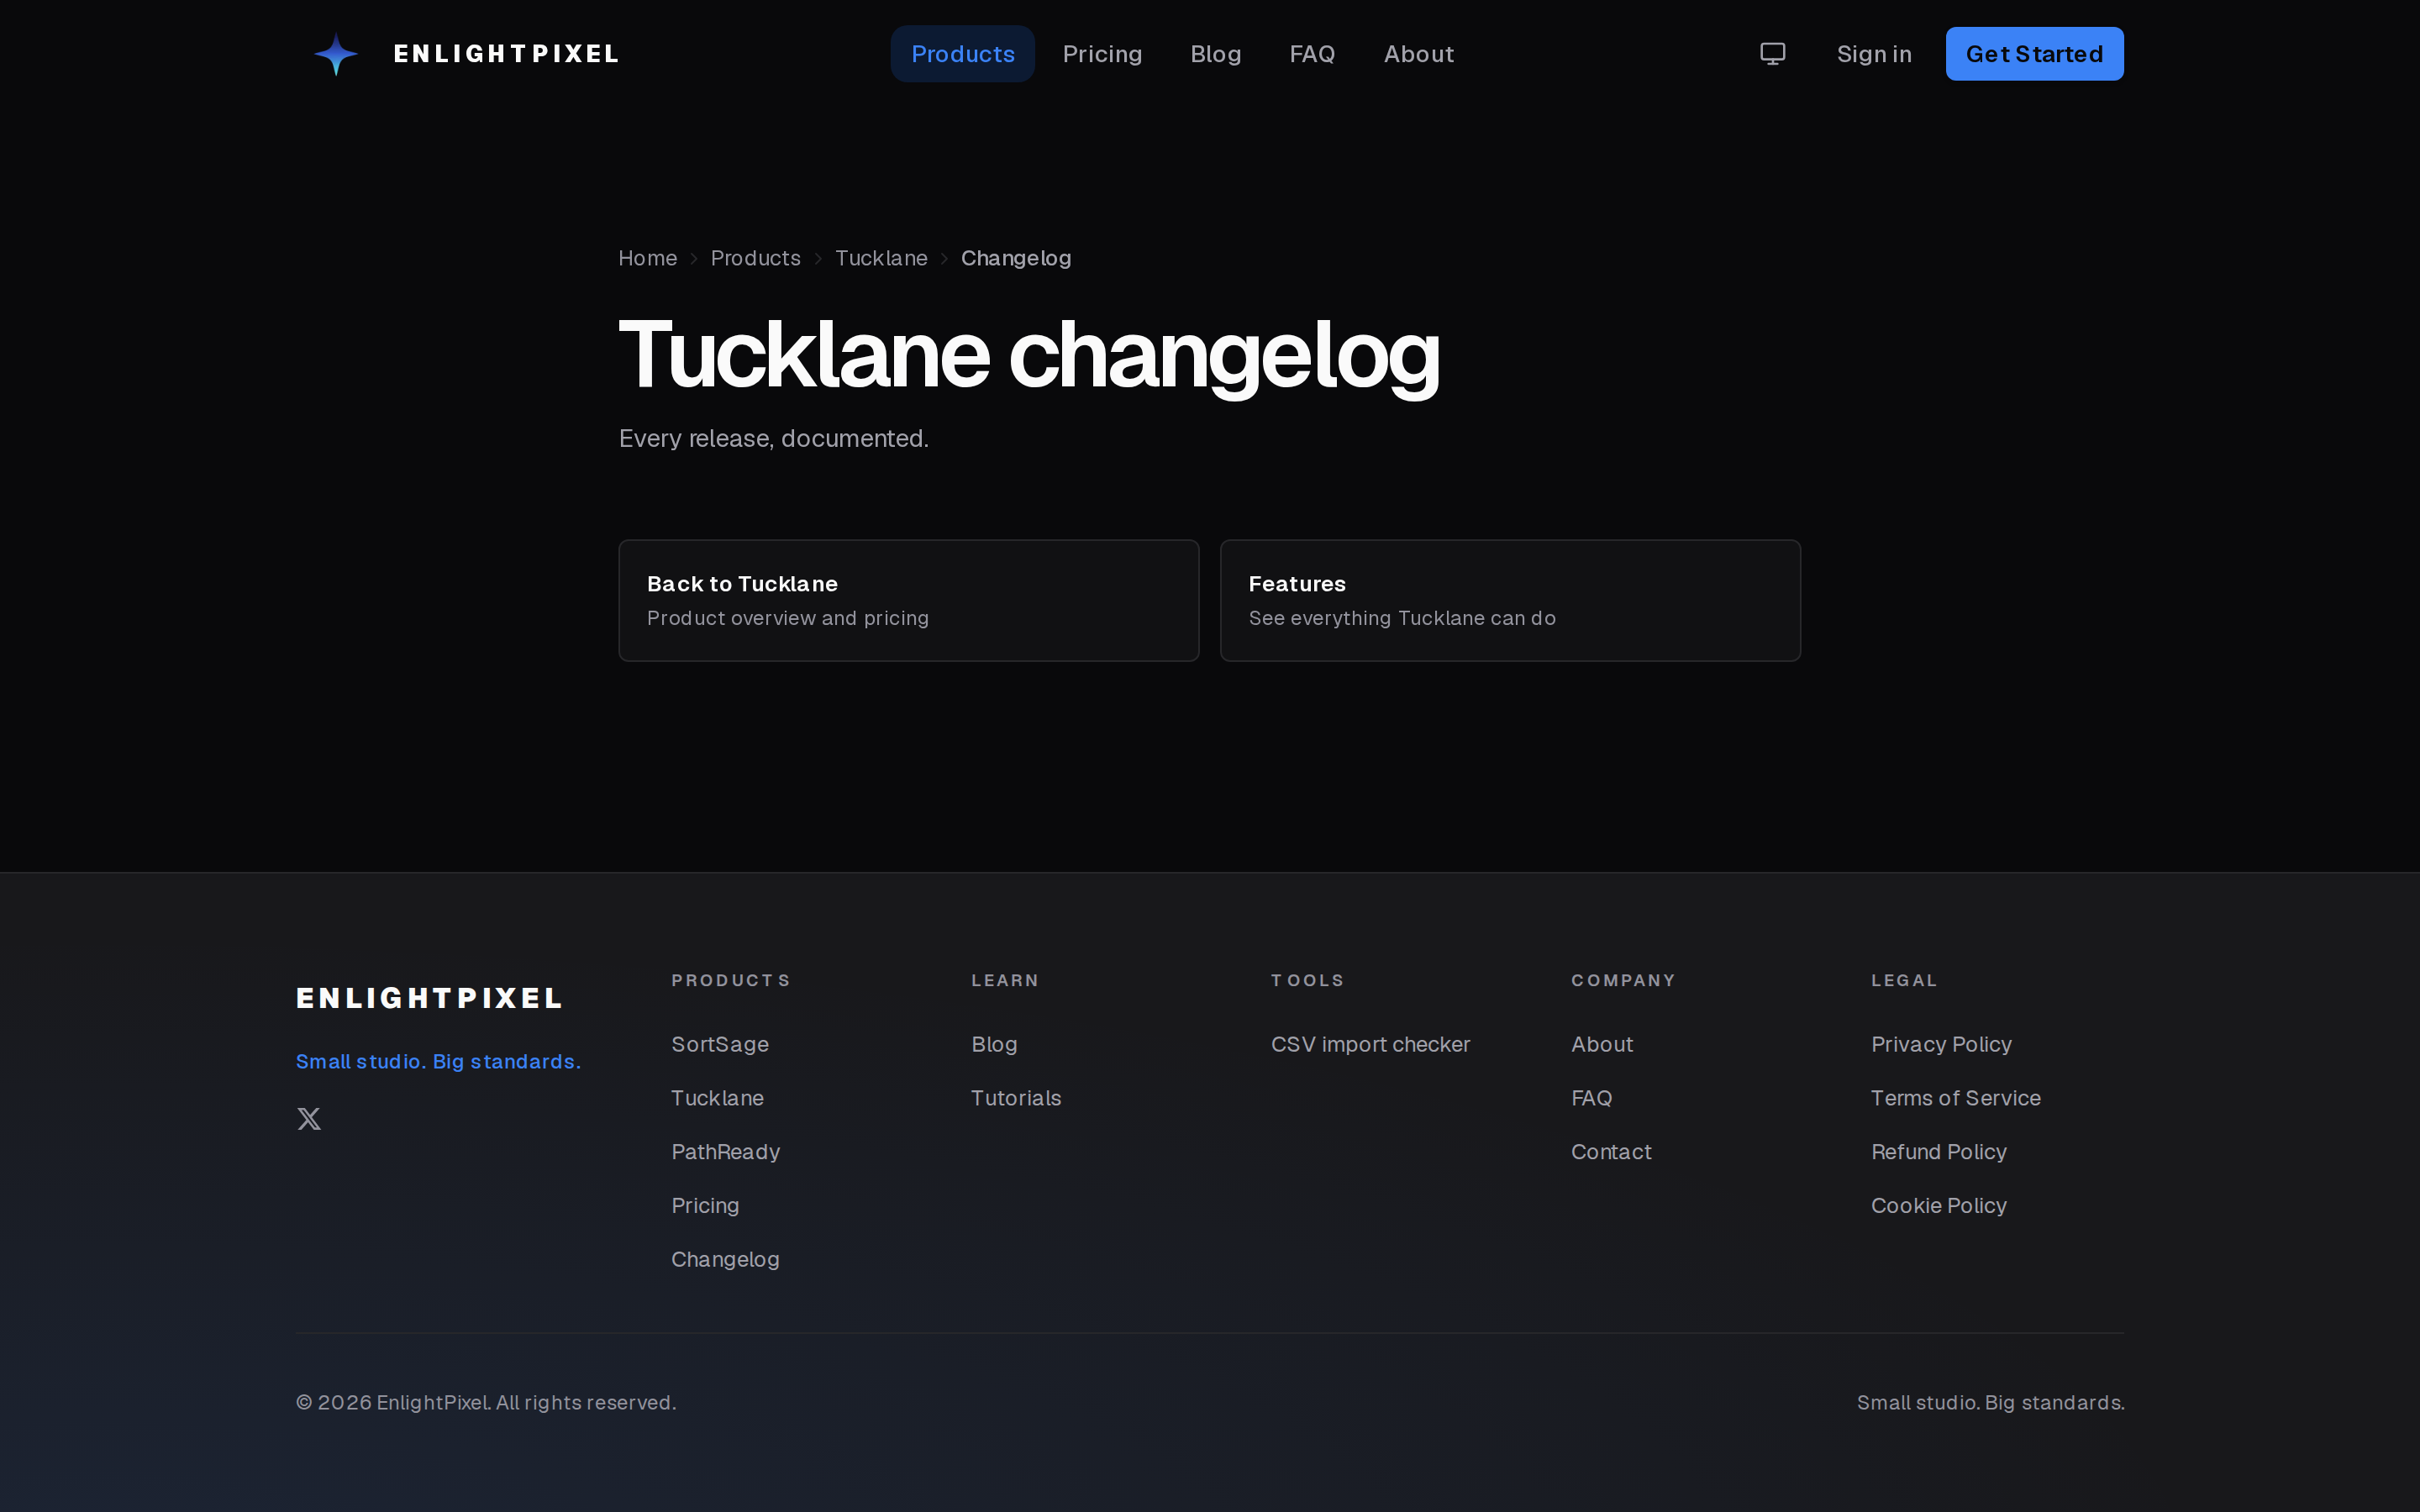Click the footer ENLIGHTPIXEL wordmark

click(x=429, y=998)
